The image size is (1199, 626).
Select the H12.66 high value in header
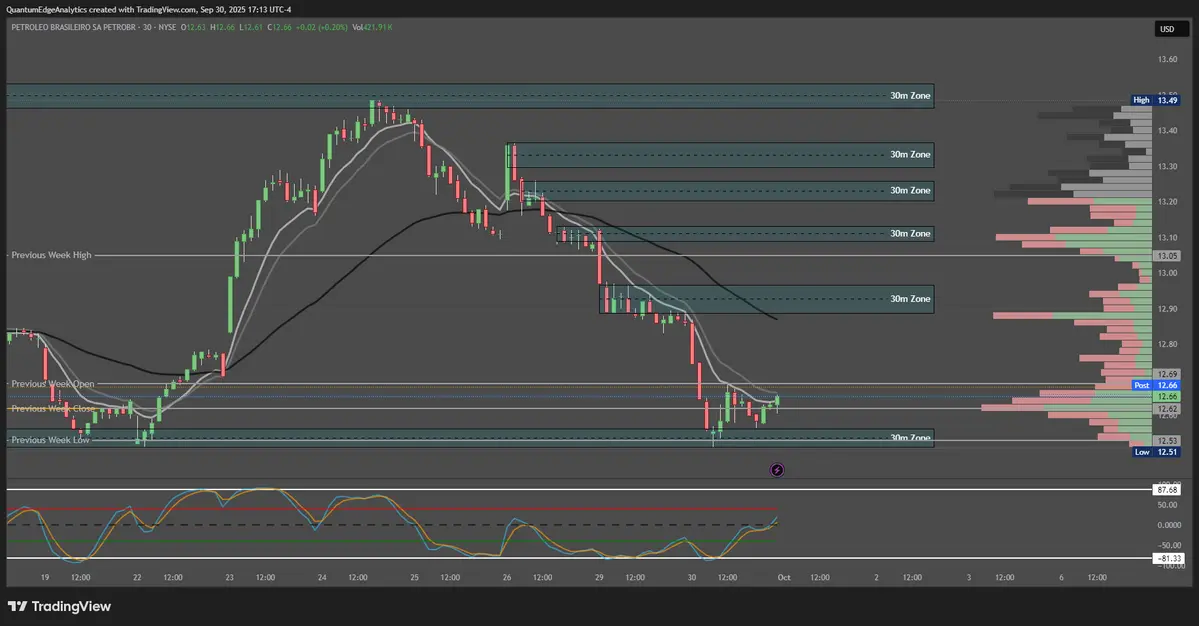click(x=223, y=28)
